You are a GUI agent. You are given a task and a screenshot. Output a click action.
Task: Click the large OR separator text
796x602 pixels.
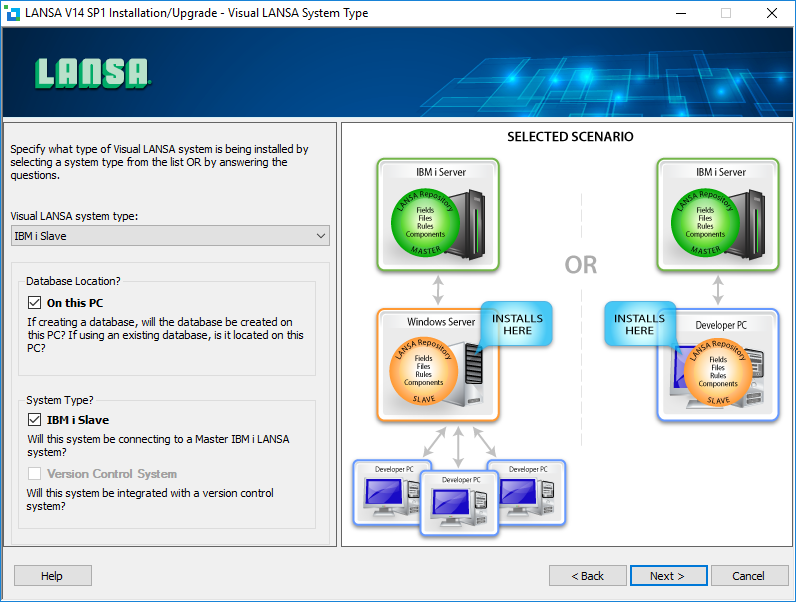click(x=581, y=265)
